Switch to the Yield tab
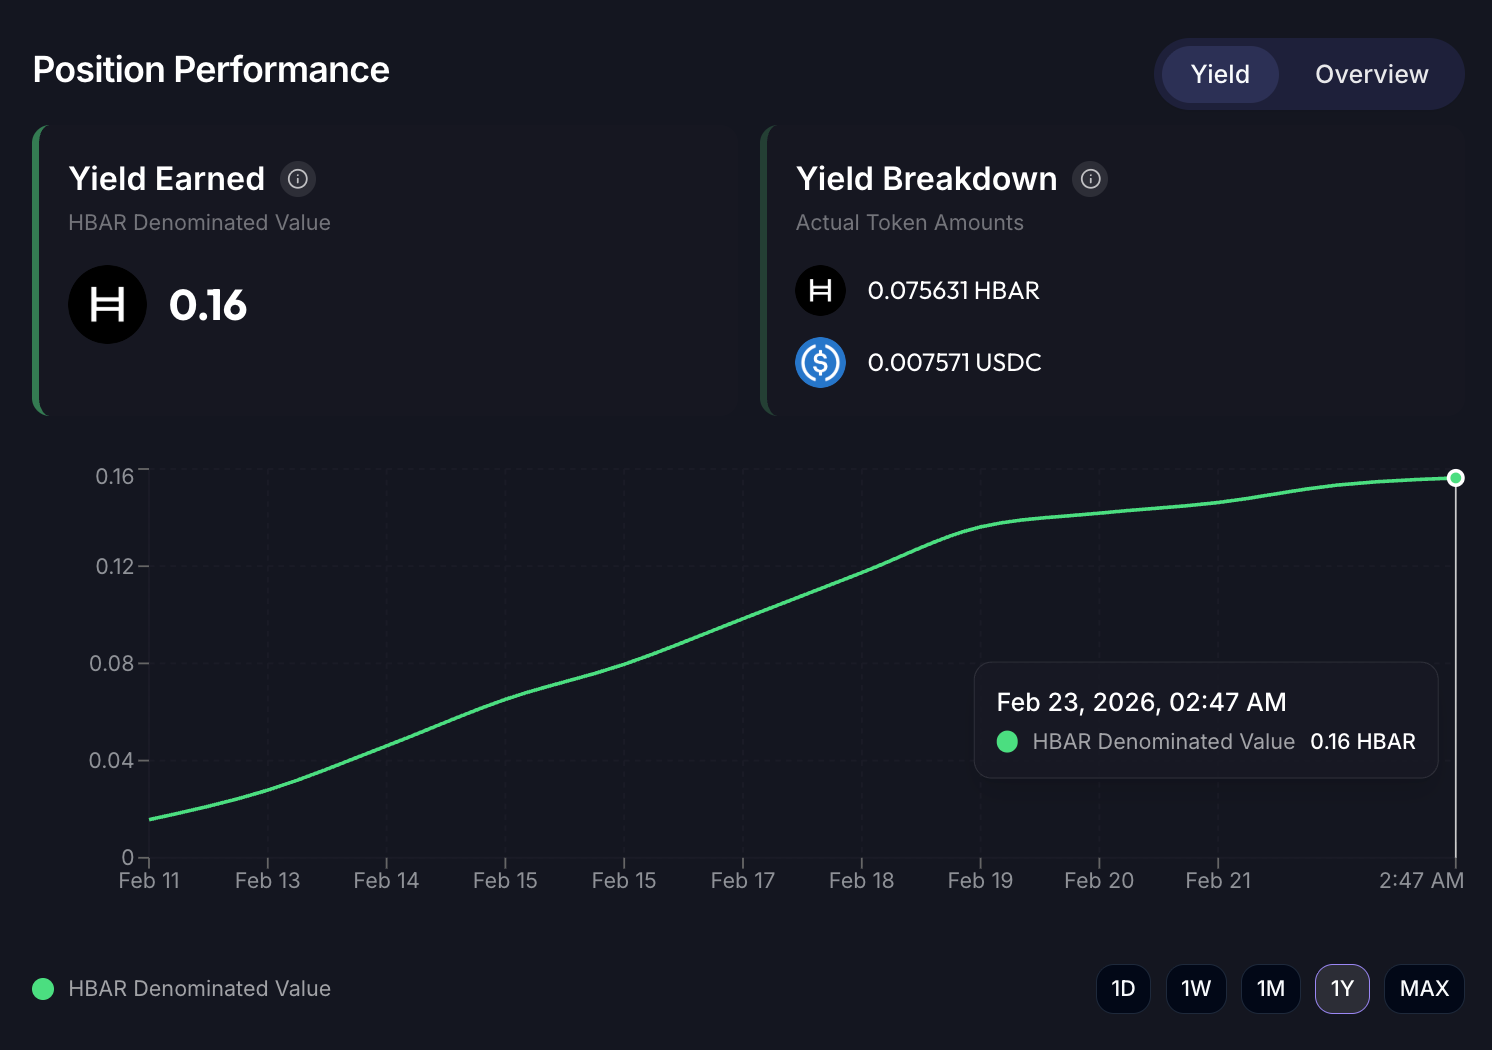Viewport: 1492px width, 1050px height. click(x=1219, y=74)
